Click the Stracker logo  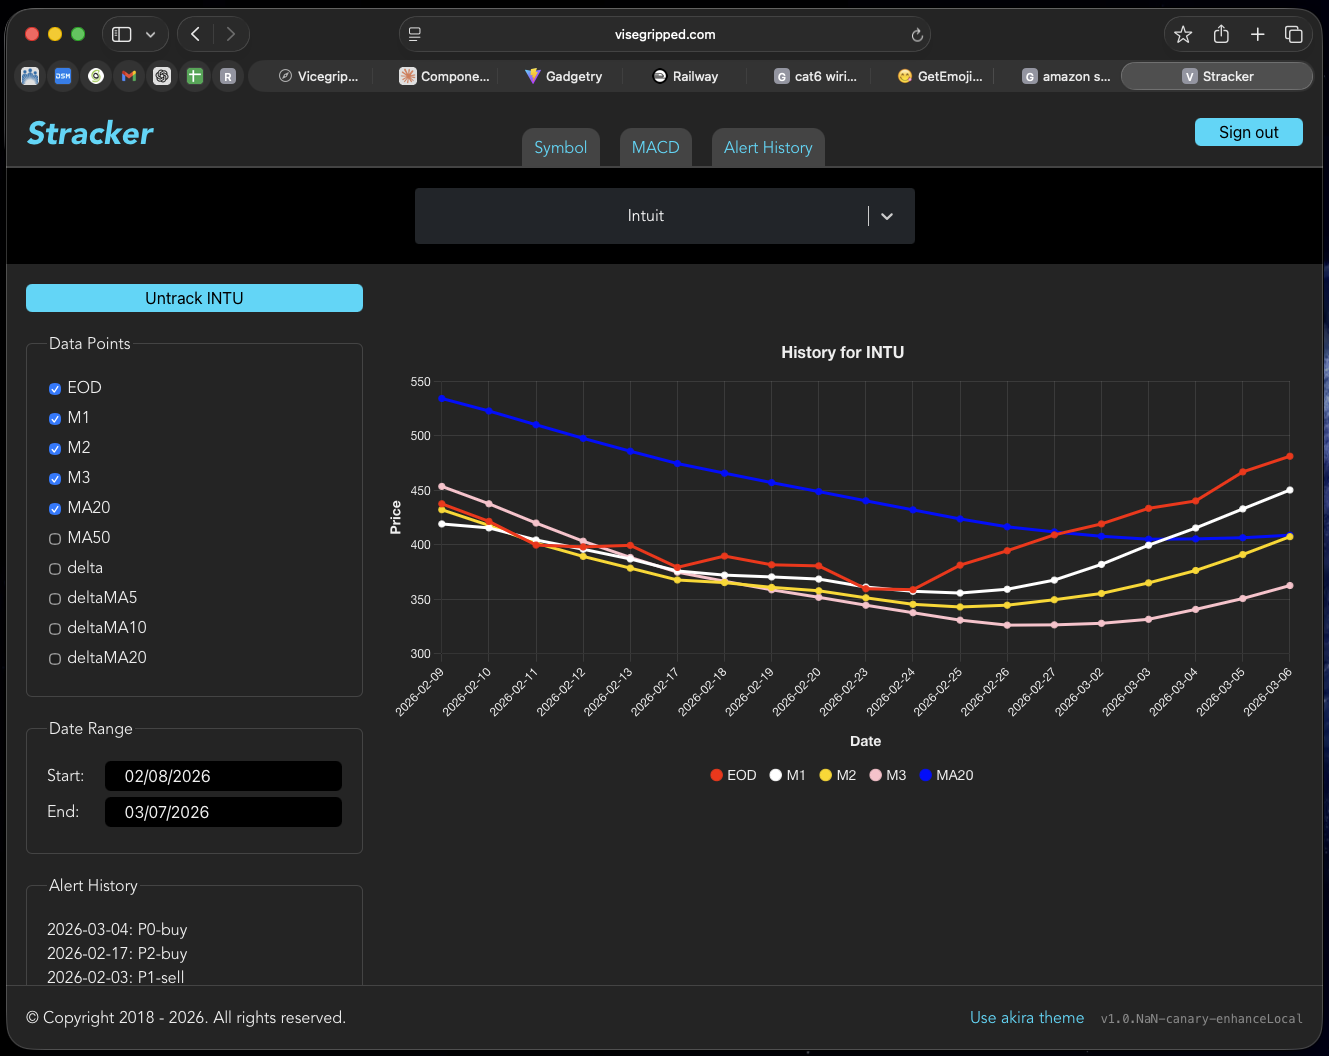point(90,133)
